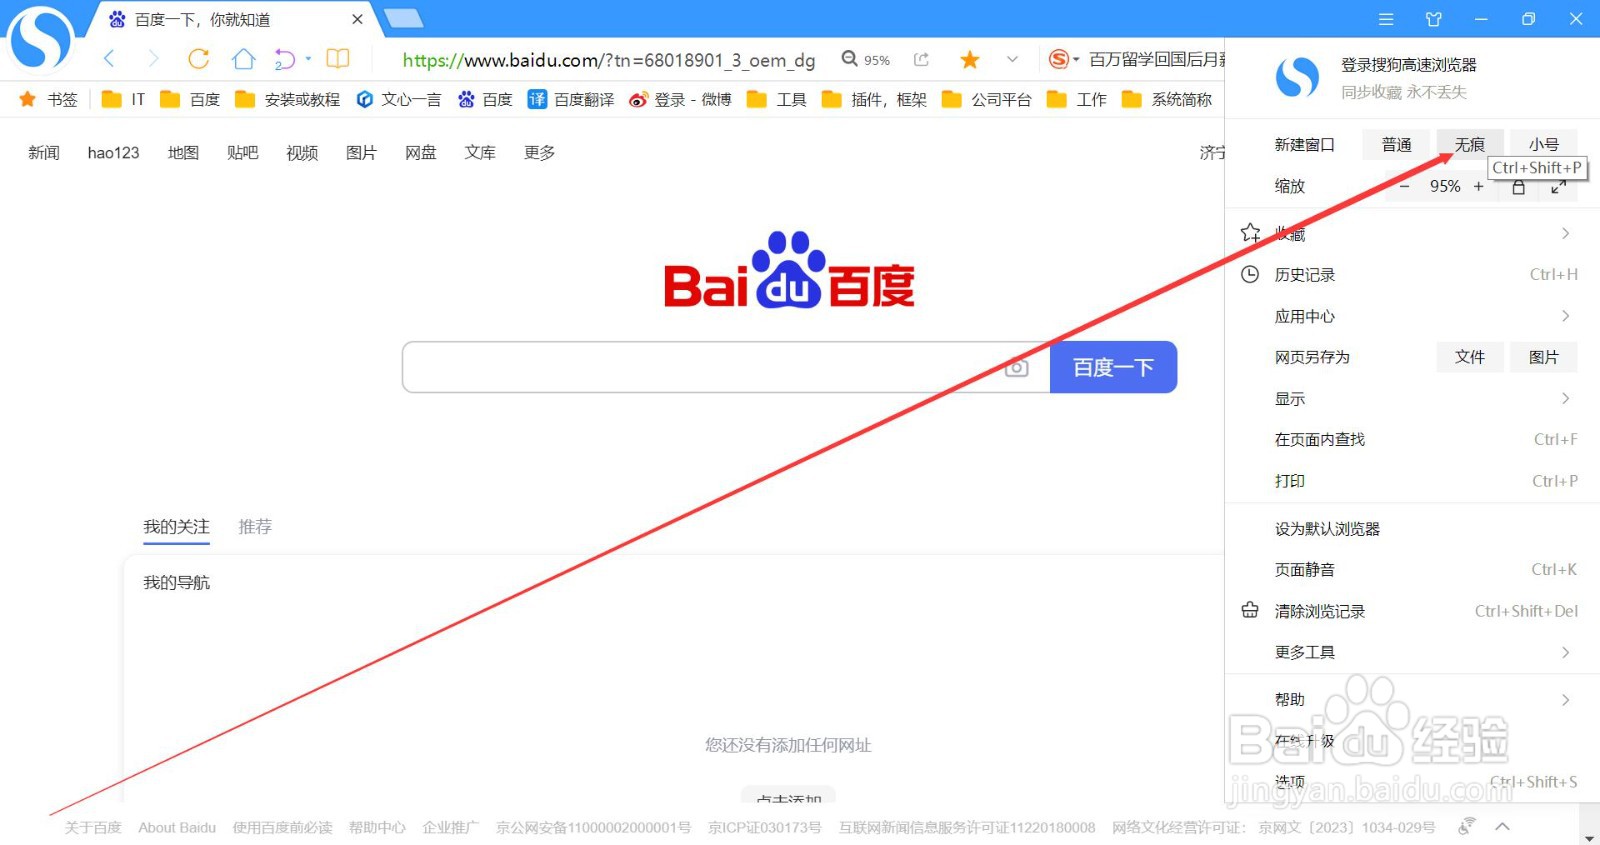Open the 安装或教程 bookmark folder

288,99
